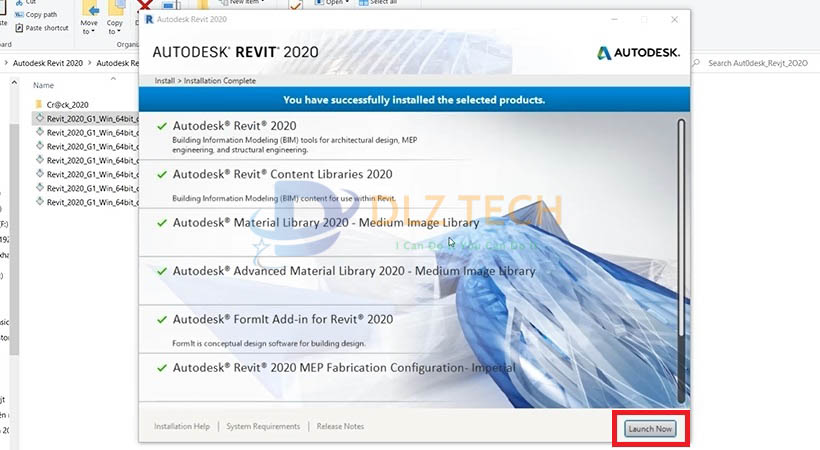Click the installer product list scrollbar
The height and width of the screenshot is (450, 820).
[x=681, y=261]
